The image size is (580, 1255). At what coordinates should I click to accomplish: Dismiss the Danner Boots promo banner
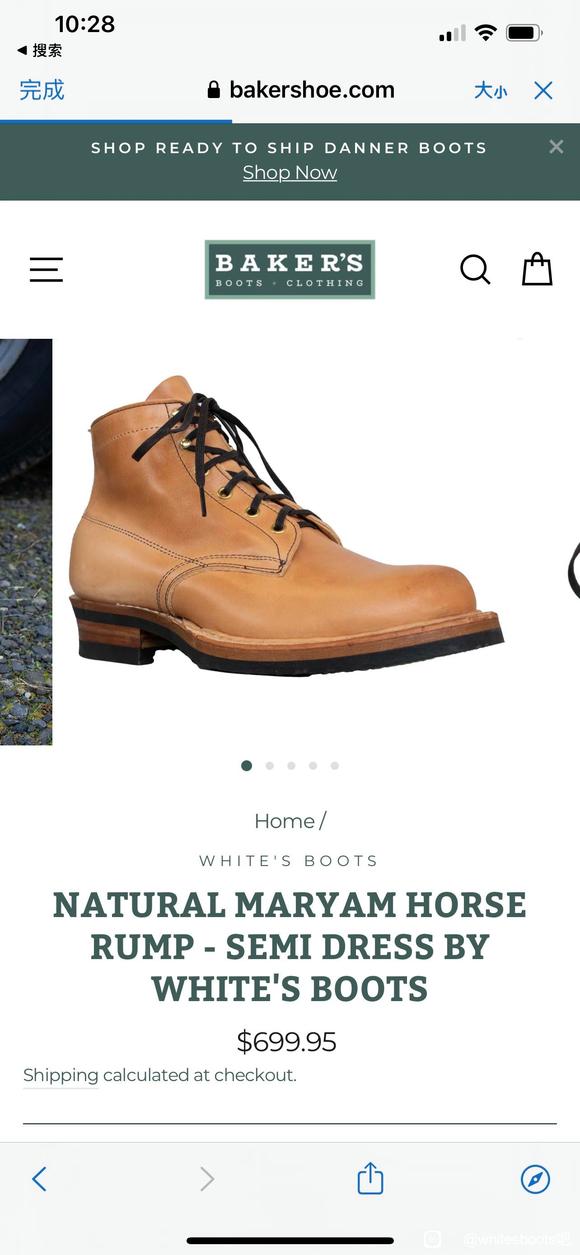556,146
